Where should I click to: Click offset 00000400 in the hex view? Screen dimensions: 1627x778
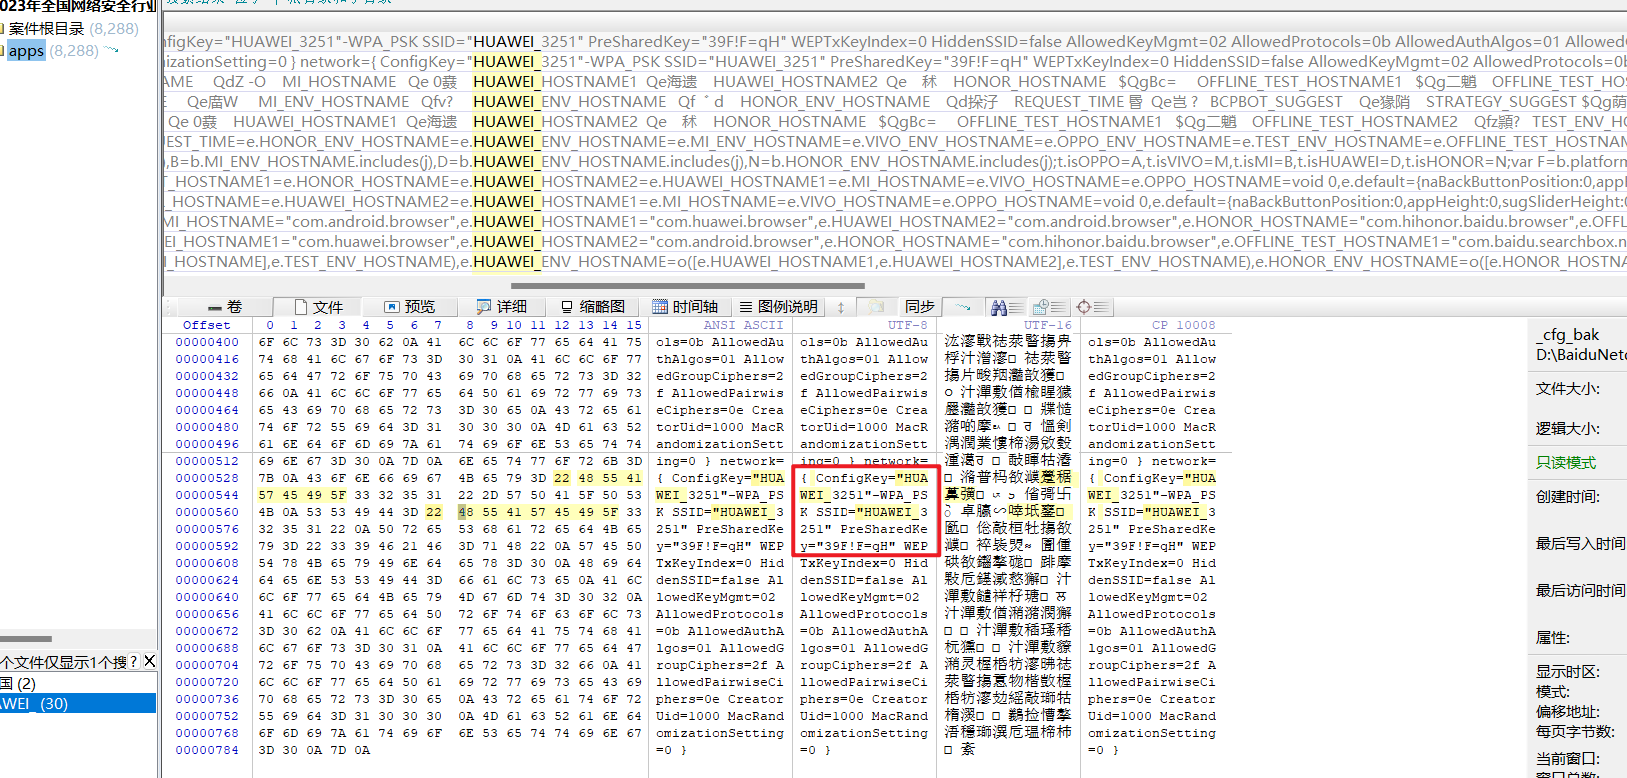click(x=207, y=342)
